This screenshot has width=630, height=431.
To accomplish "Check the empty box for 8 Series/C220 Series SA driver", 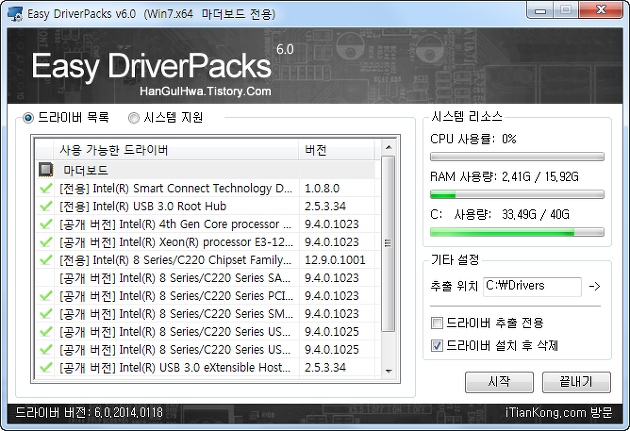I will [x=46, y=278].
